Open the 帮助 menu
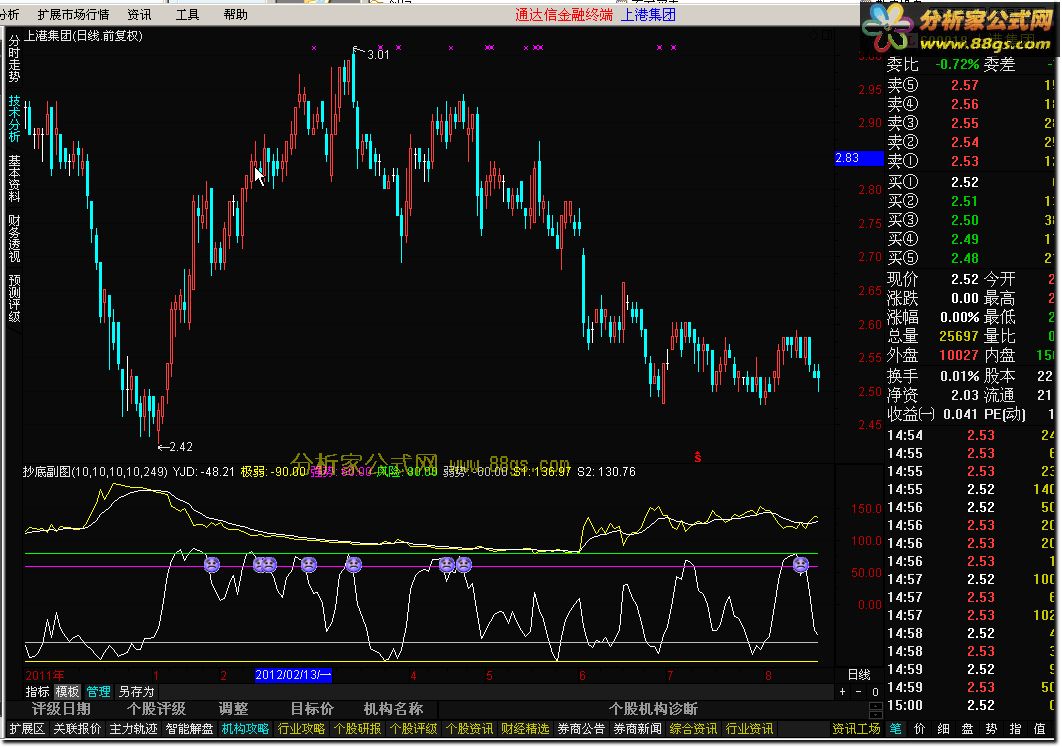Viewport: 1062px width, 747px height. coord(235,14)
